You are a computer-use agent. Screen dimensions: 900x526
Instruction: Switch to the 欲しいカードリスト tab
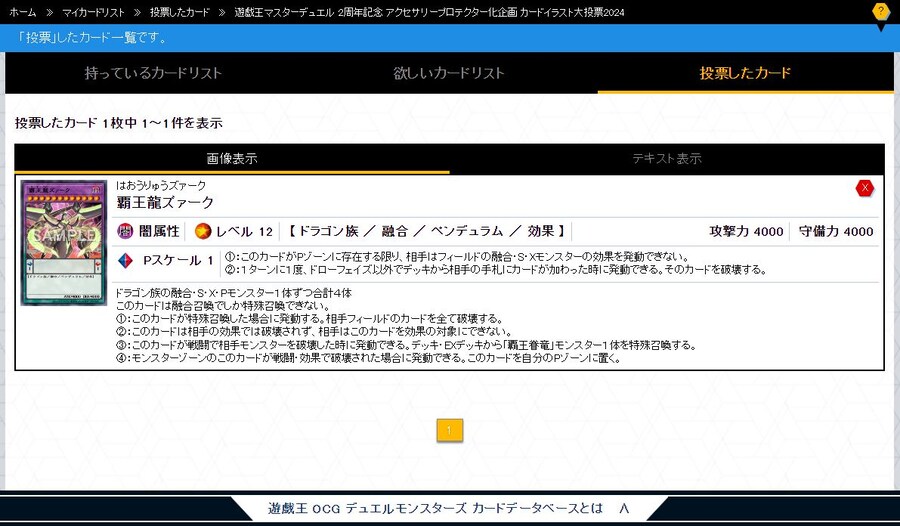coord(449,73)
